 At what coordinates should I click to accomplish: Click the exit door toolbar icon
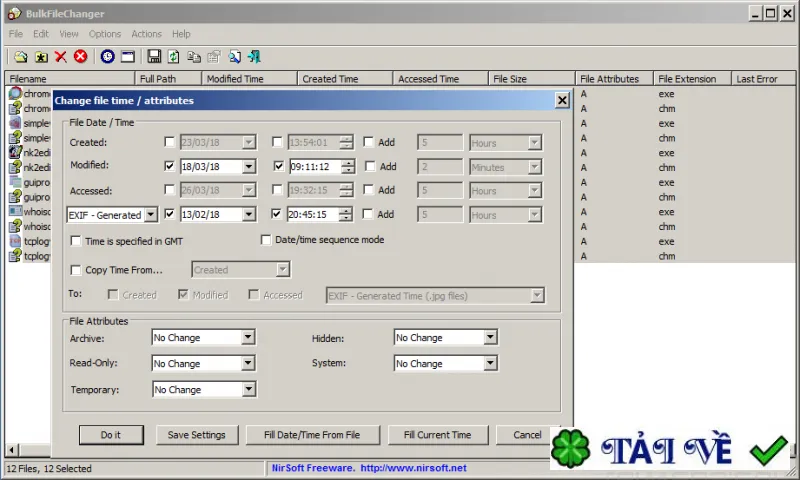(x=255, y=57)
